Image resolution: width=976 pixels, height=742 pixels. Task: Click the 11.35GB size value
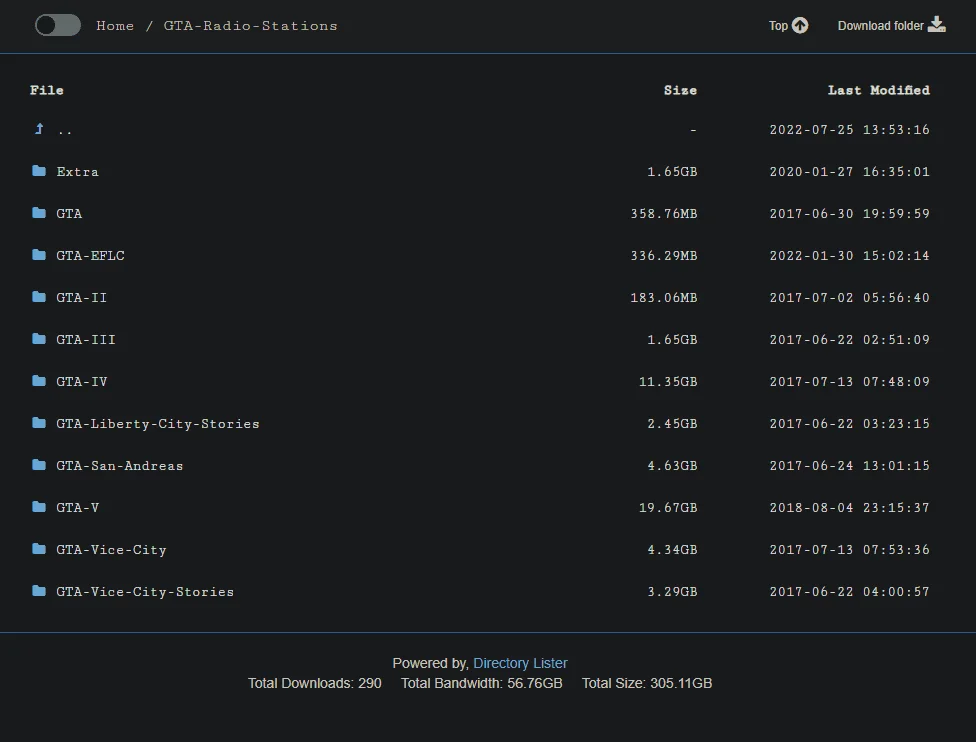click(668, 382)
